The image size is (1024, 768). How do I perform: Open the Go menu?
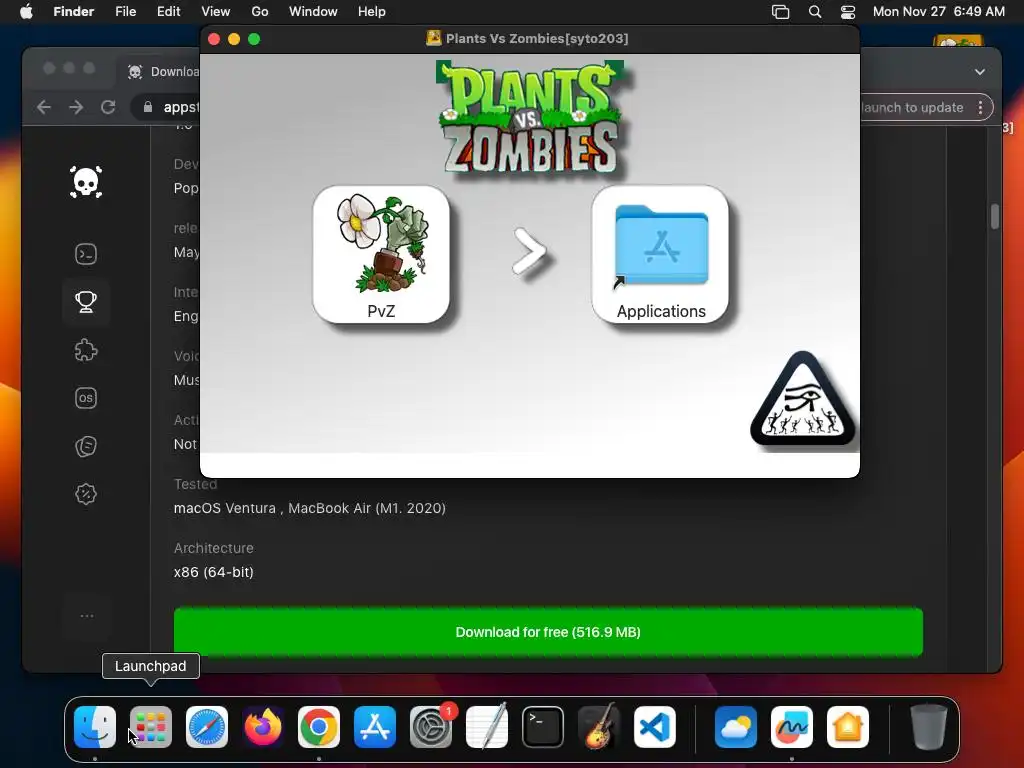coord(260,12)
